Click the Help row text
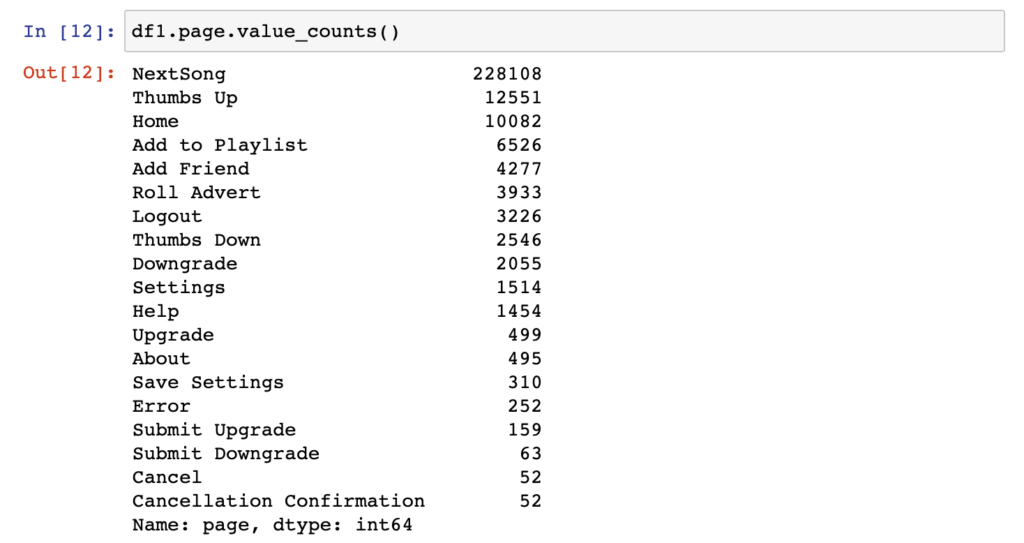 155,311
